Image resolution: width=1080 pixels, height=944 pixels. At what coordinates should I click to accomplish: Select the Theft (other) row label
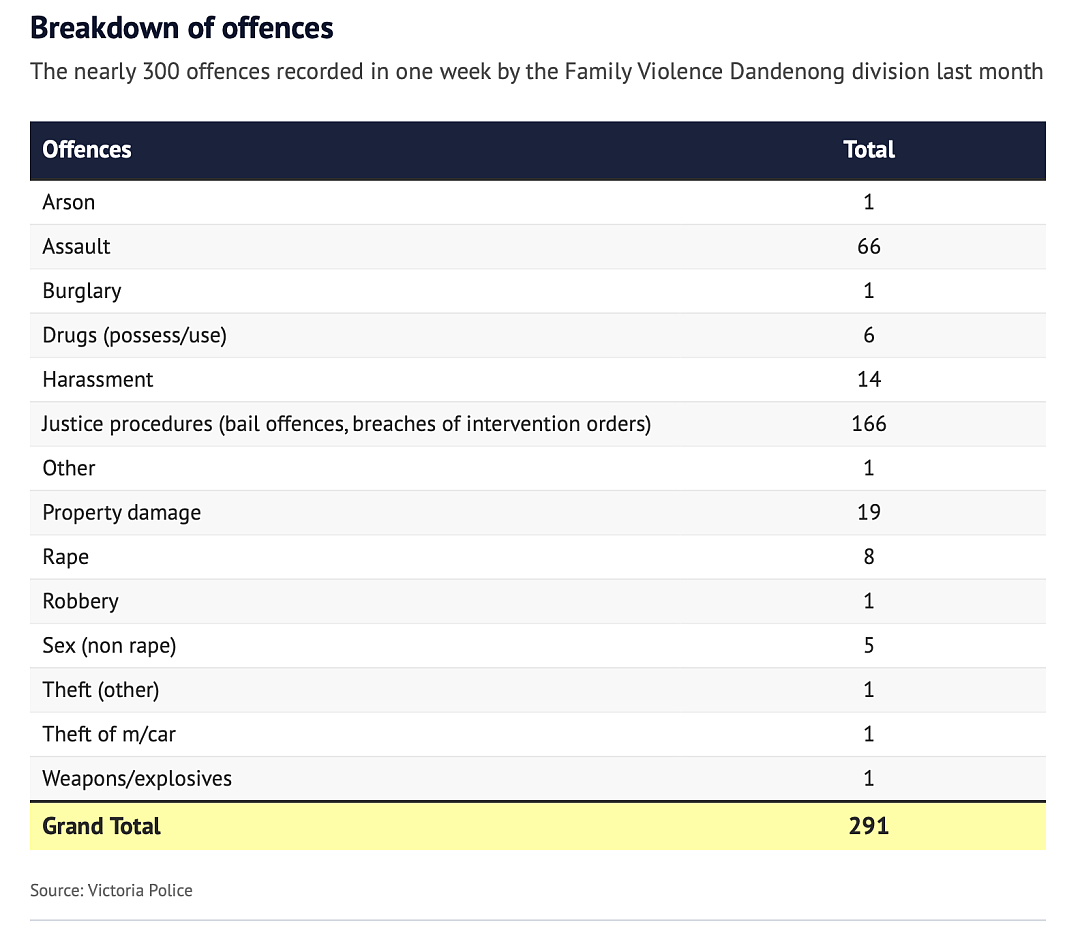tap(101, 690)
